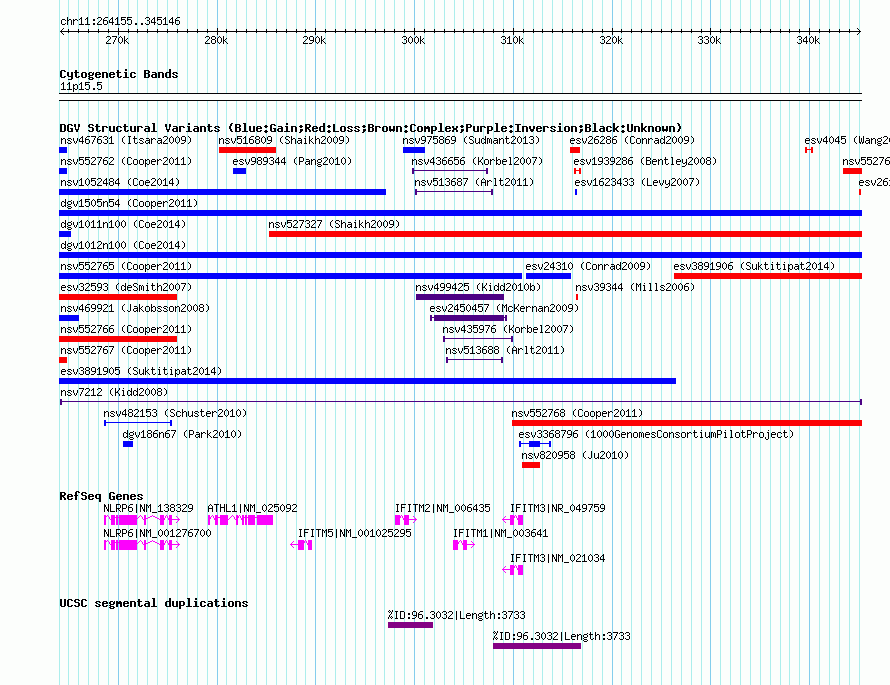The width and height of the screenshot is (890, 685).
Task: Click UCSC segmental duplications track title
Action: pyautogui.click(x=154, y=603)
